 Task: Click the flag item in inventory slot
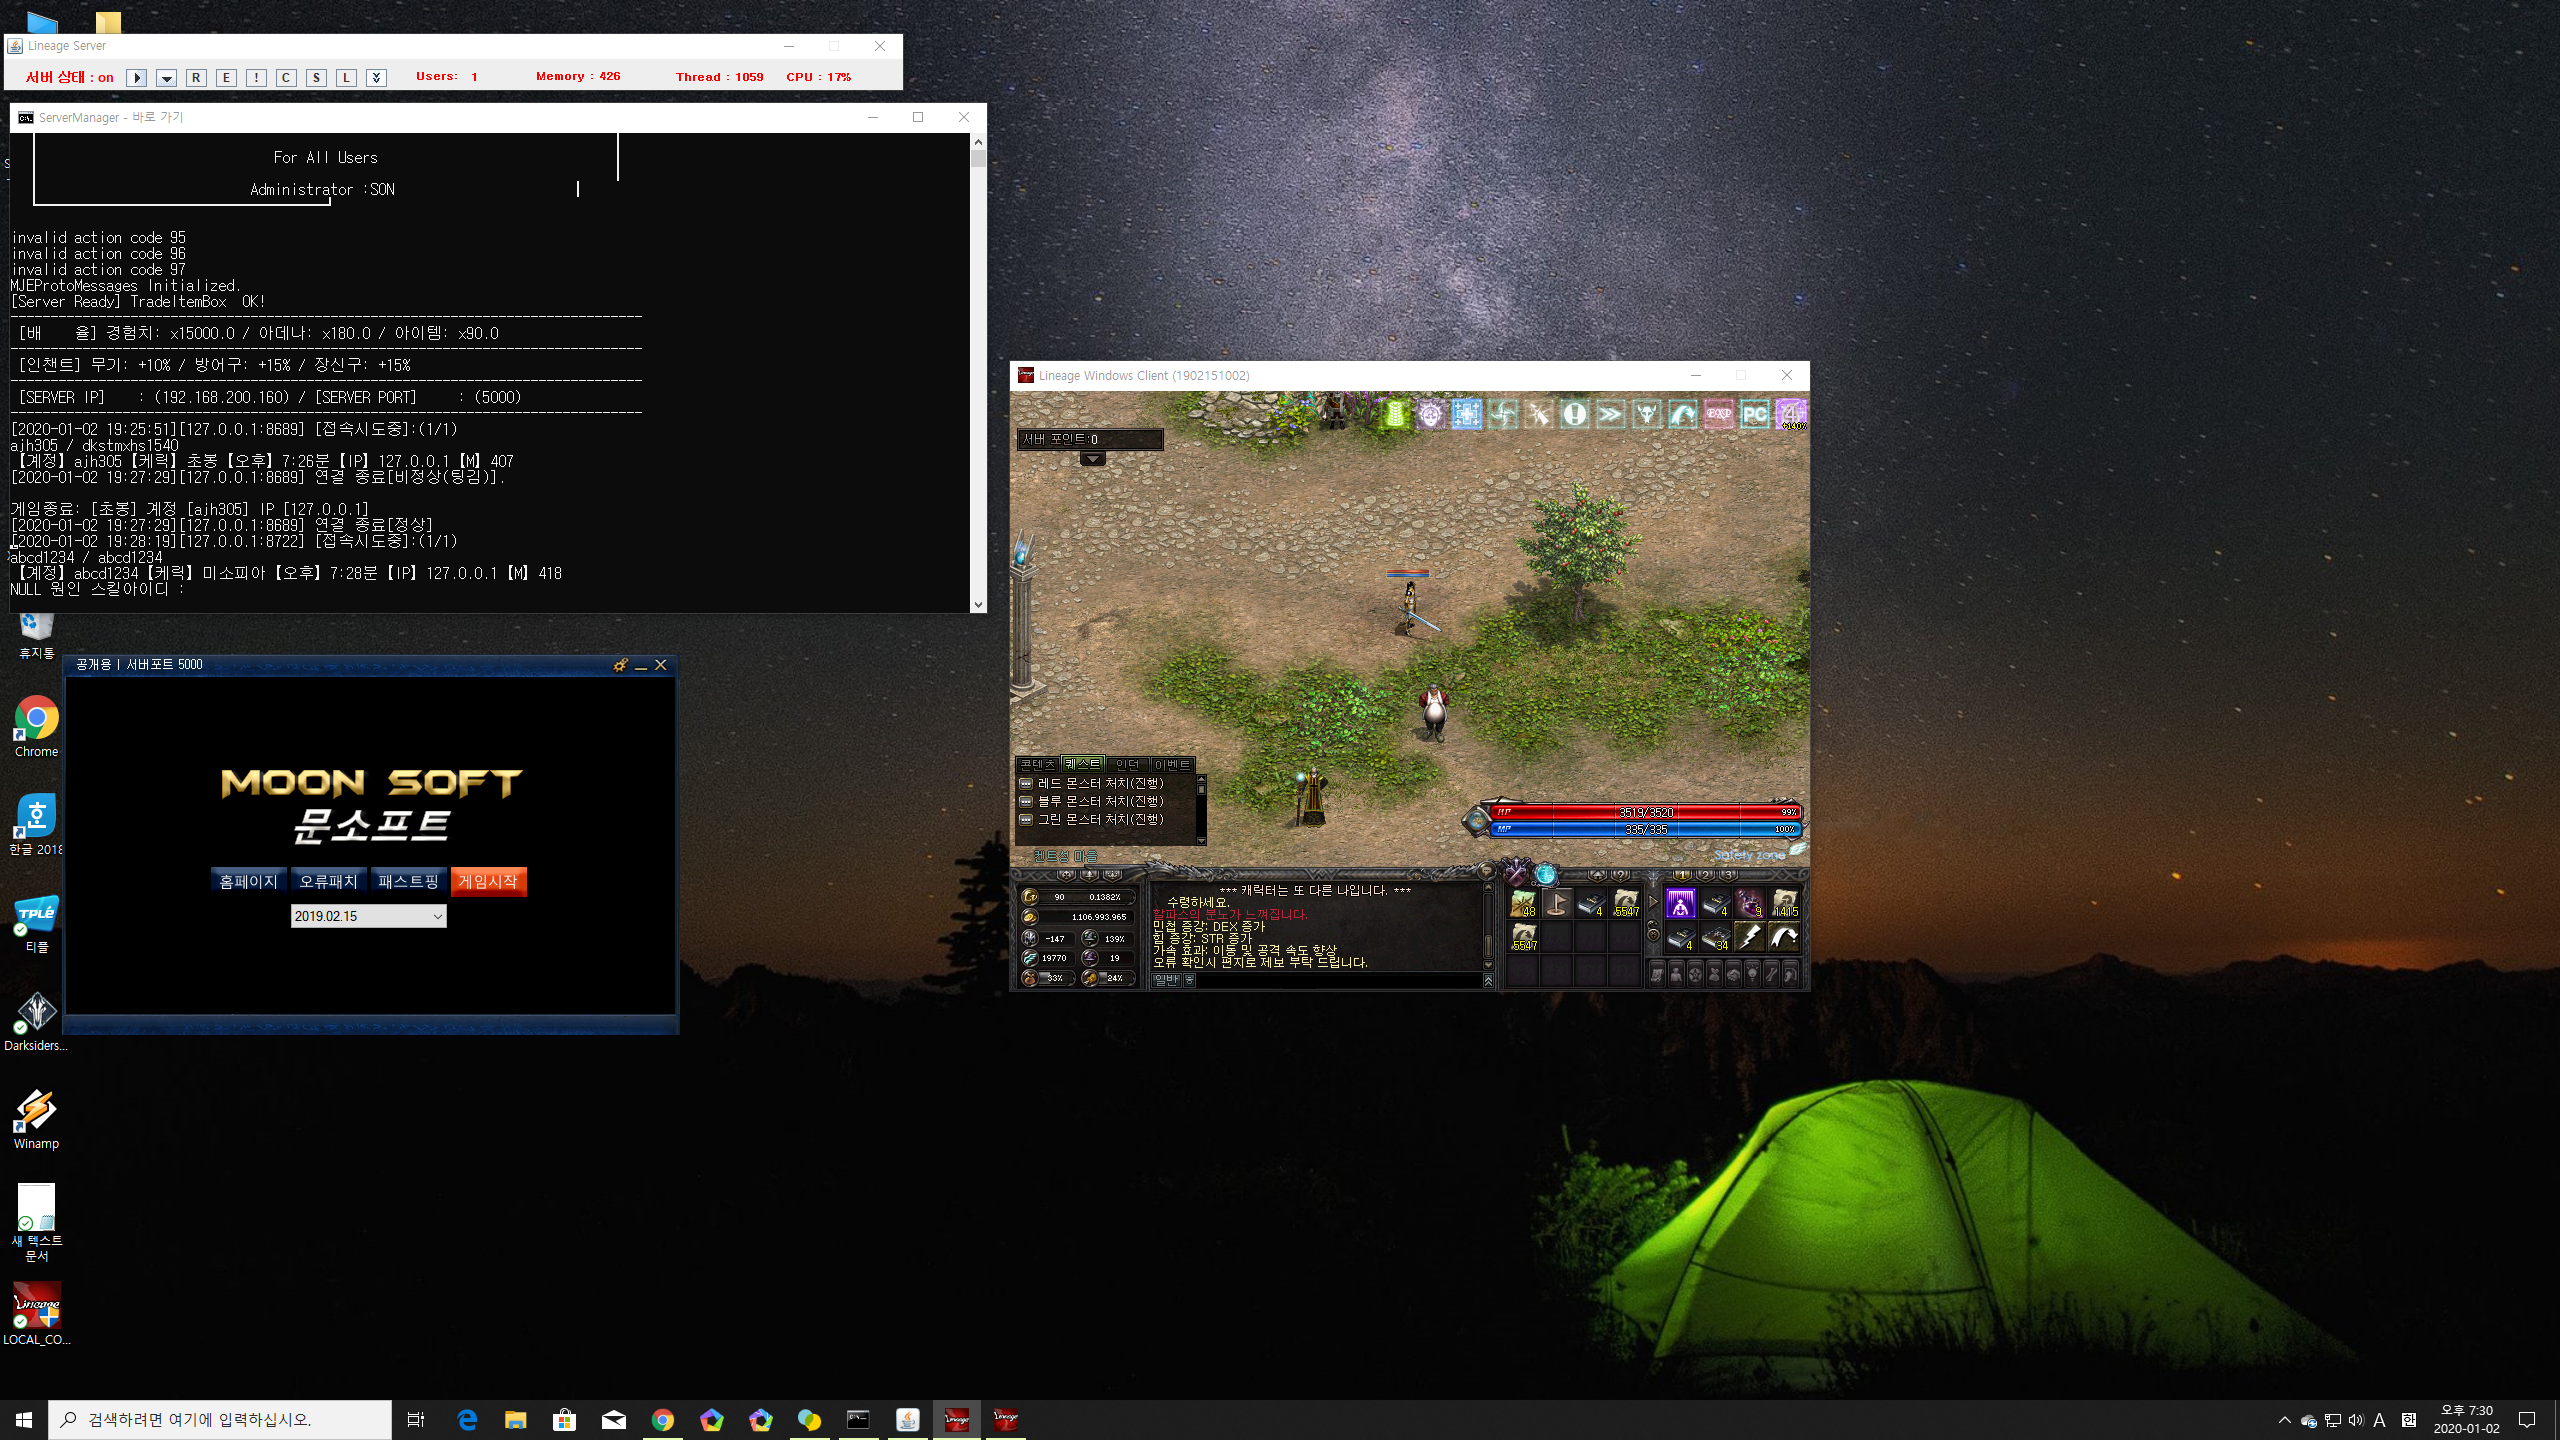click(x=1557, y=904)
